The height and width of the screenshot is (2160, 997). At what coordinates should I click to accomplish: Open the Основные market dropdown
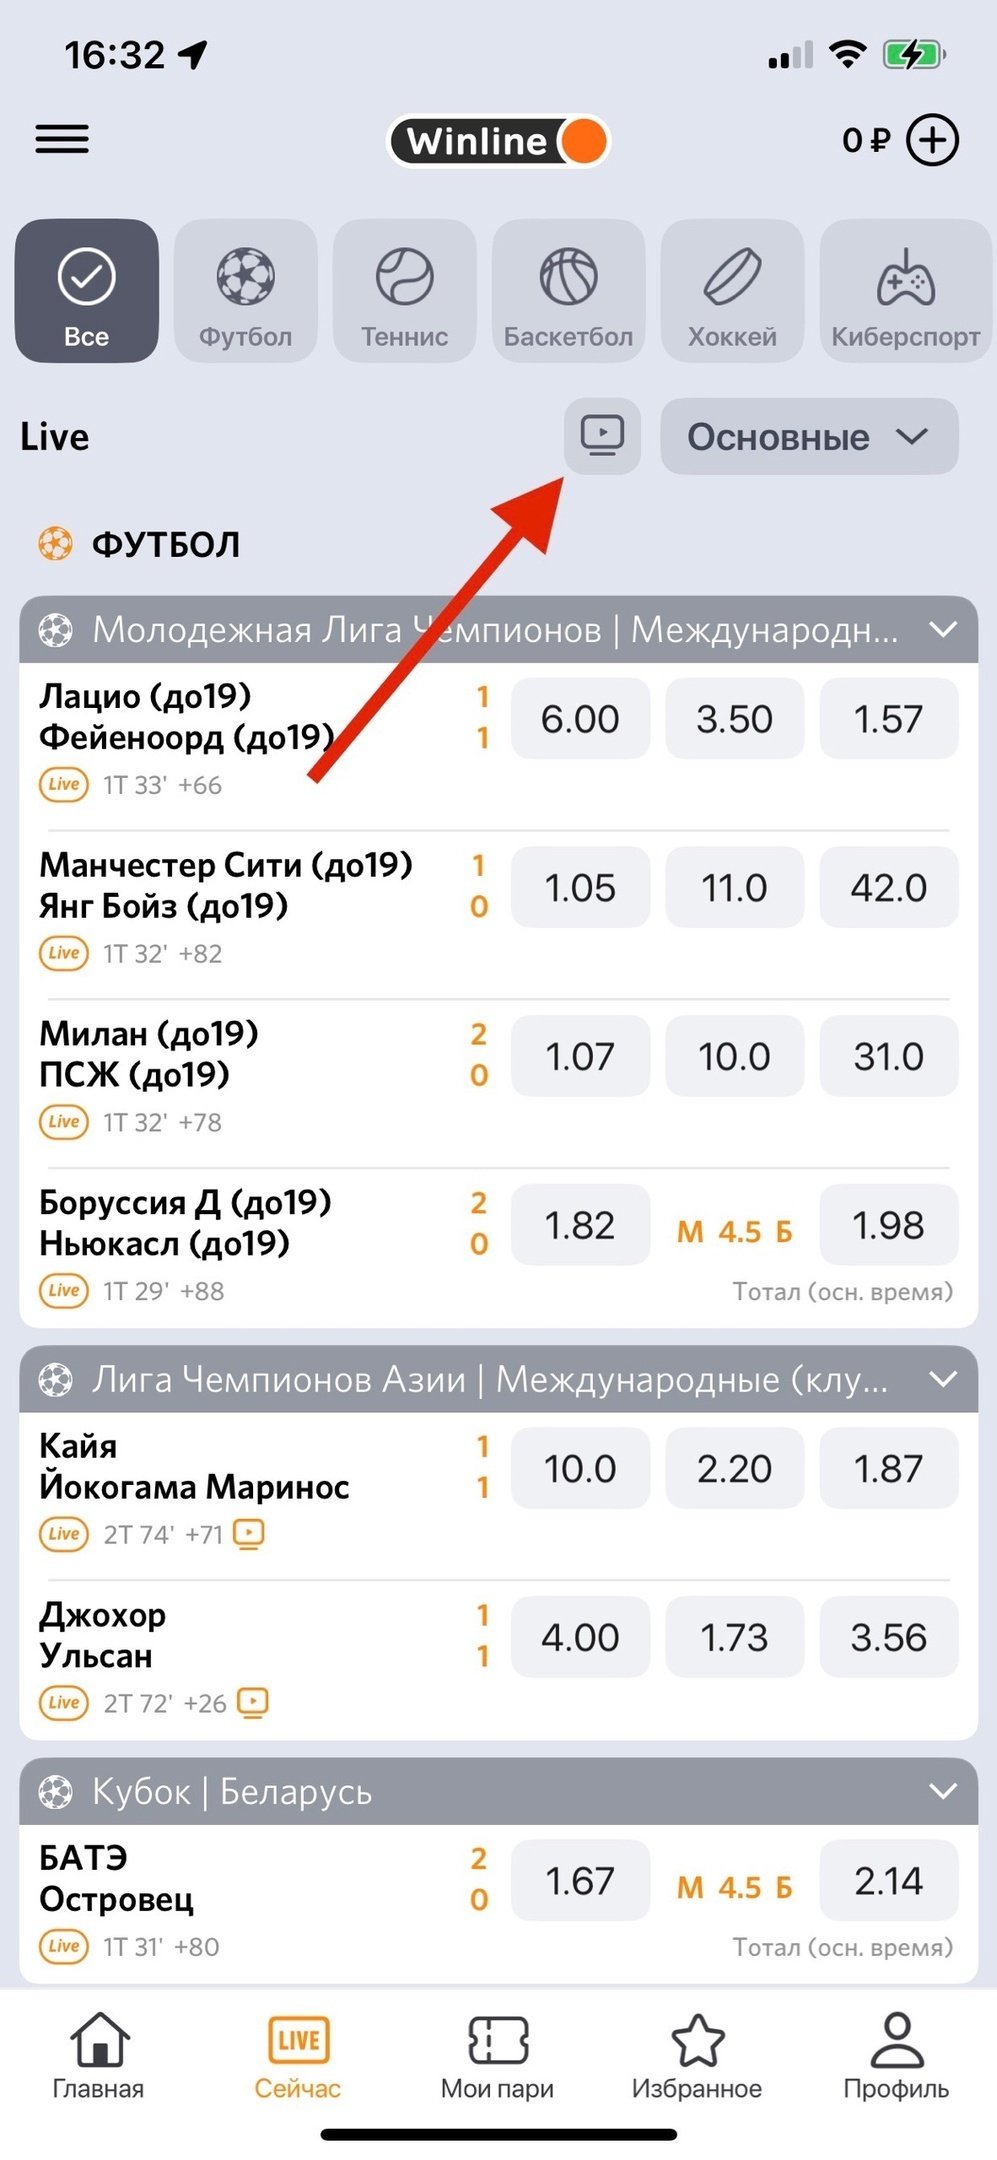pos(809,437)
